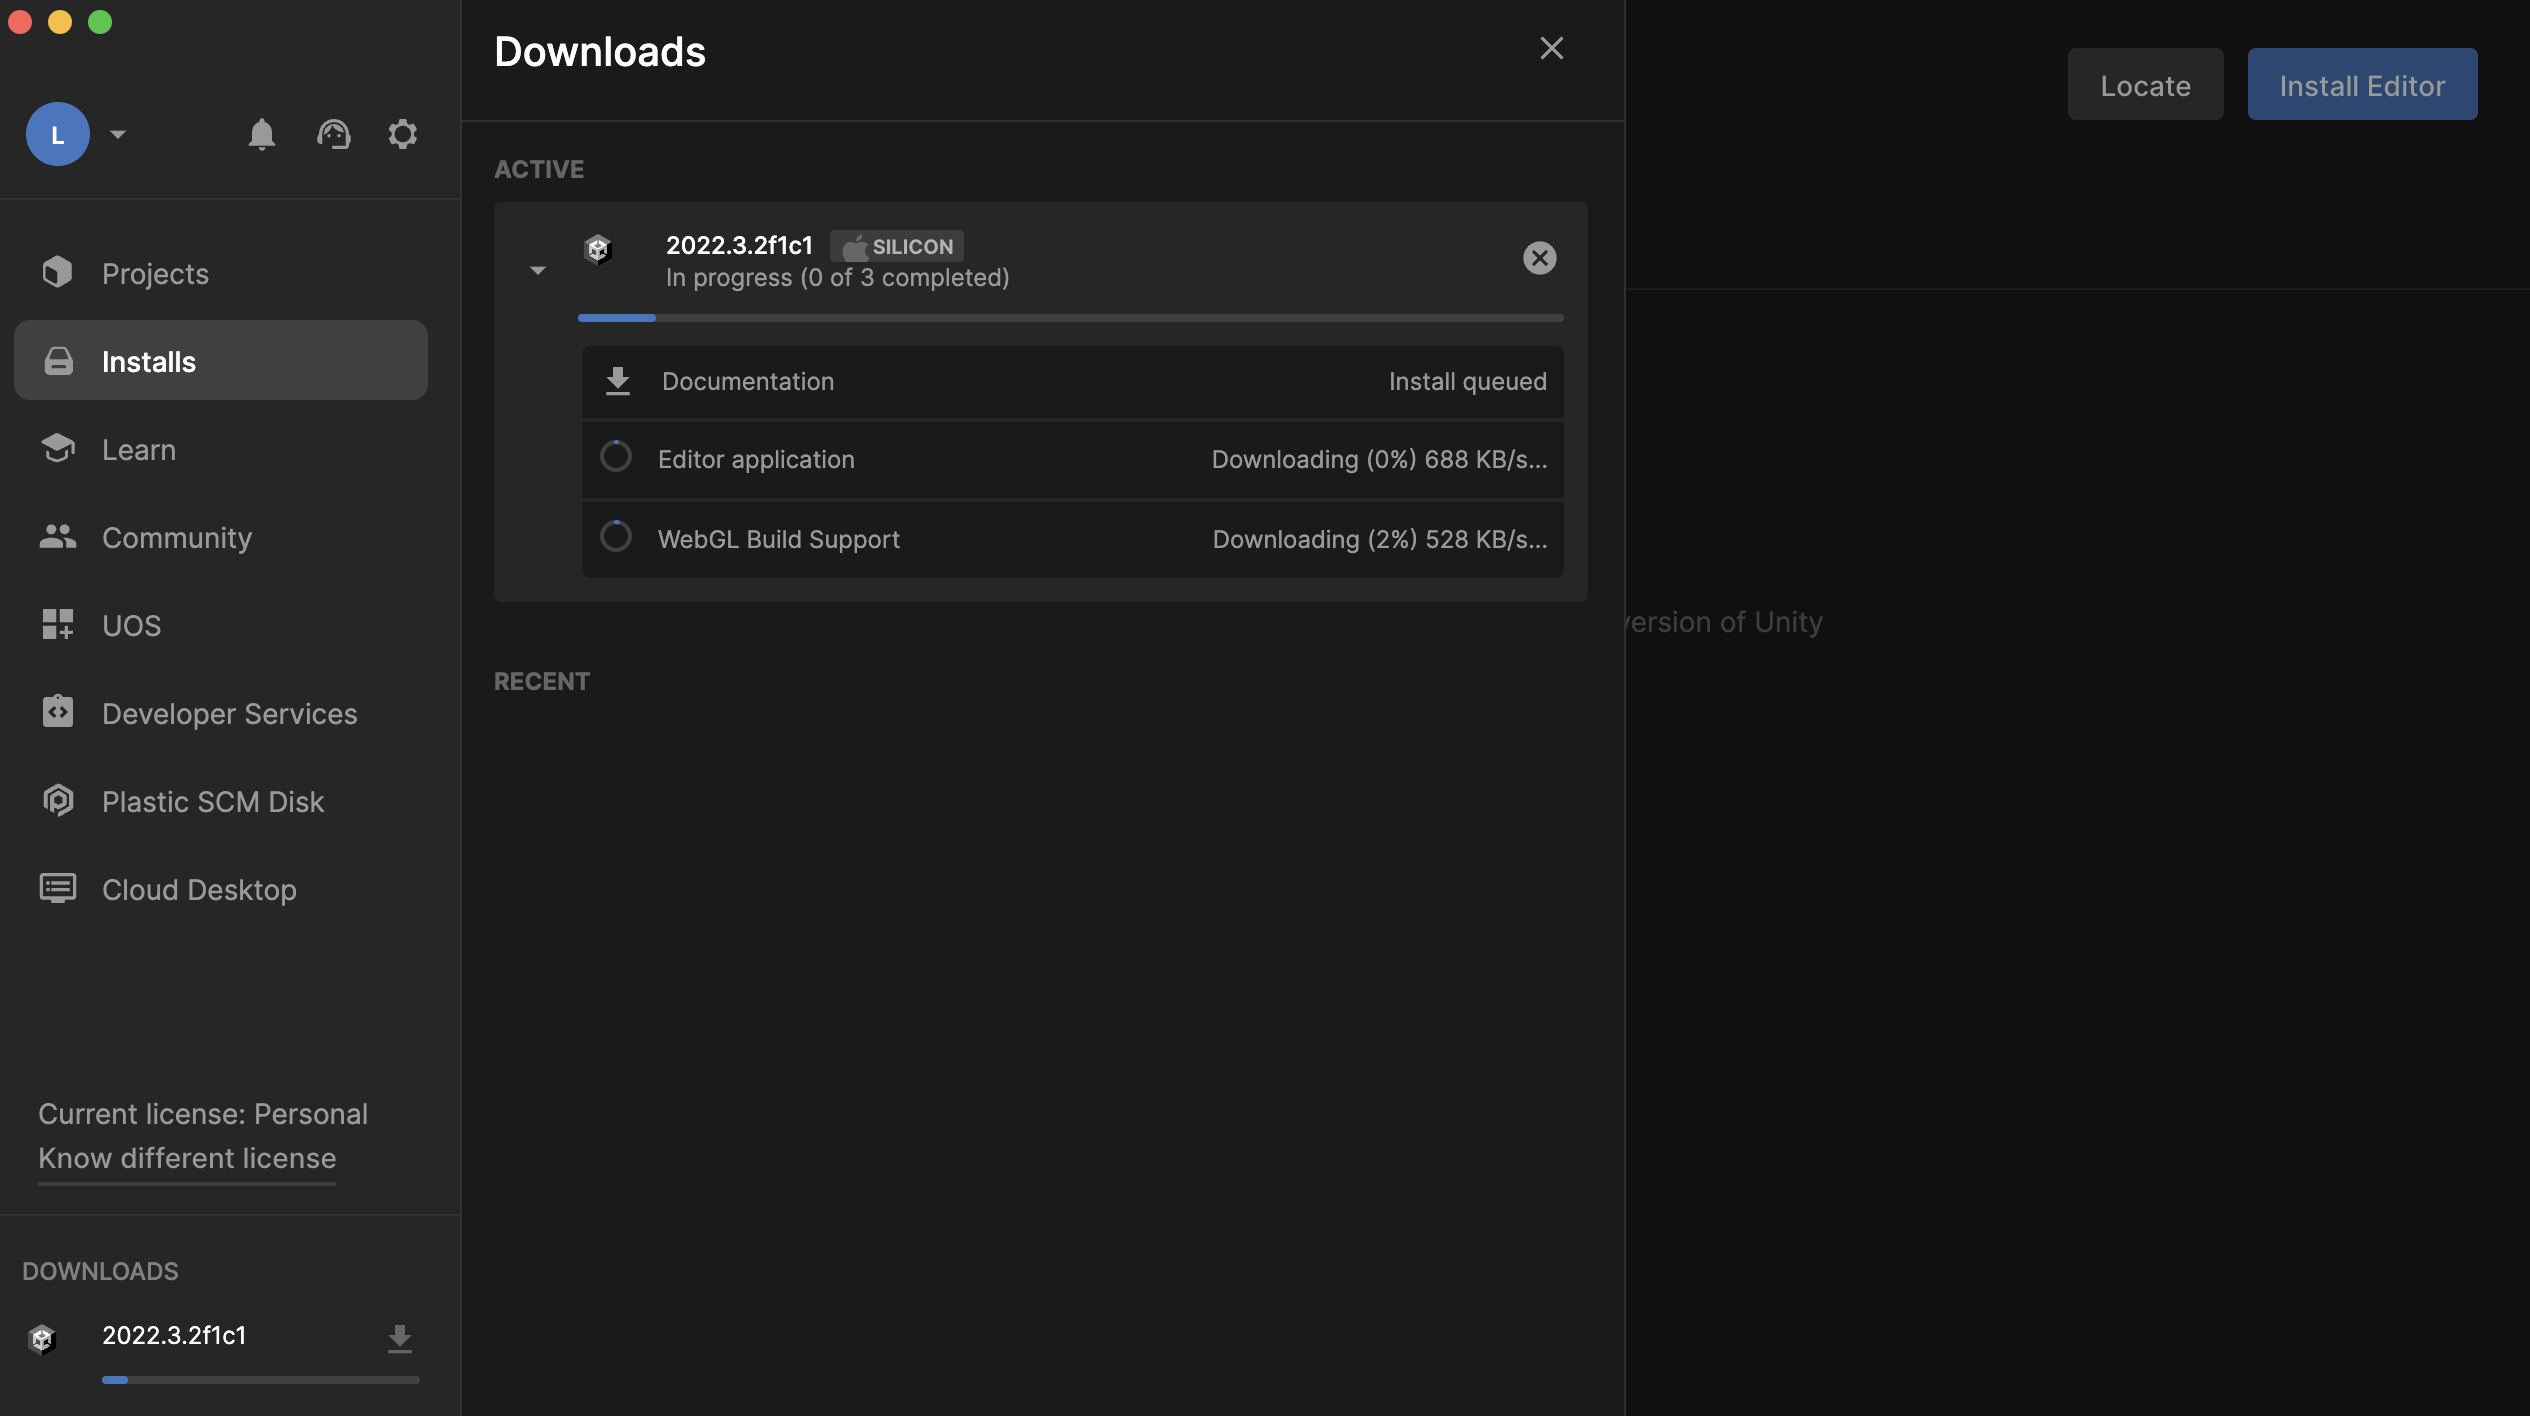2530x1416 pixels.
Task: Click the 2022.3.2f1c1 version title in Active
Action: (739, 245)
